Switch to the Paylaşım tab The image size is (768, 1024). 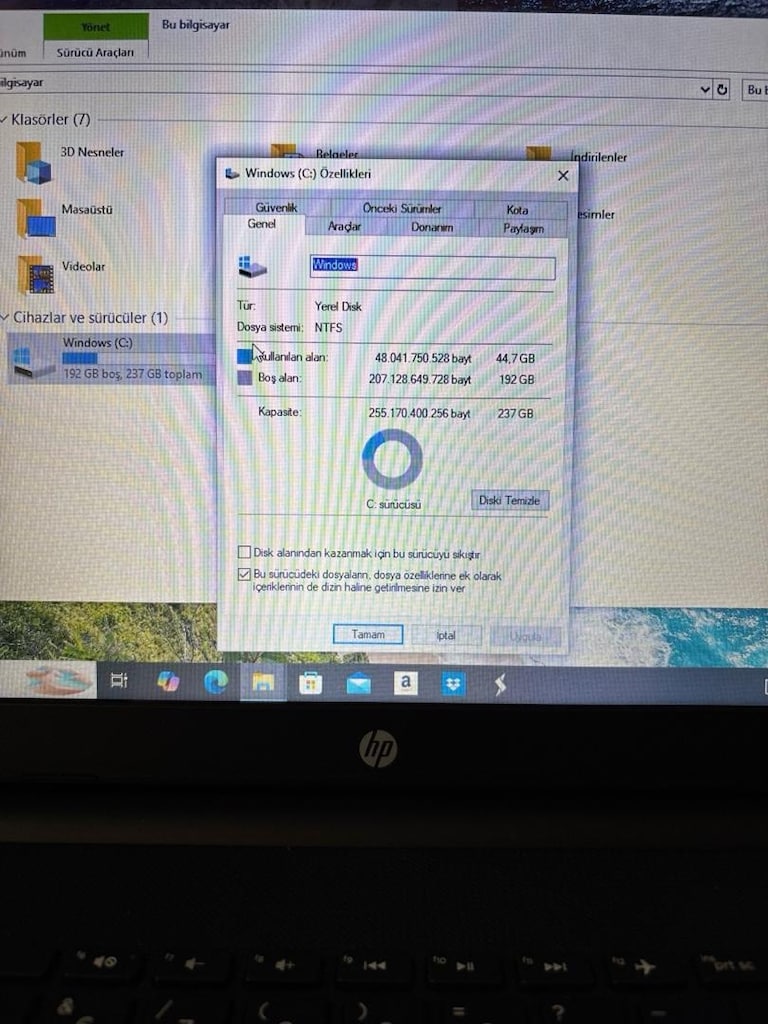[x=523, y=229]
